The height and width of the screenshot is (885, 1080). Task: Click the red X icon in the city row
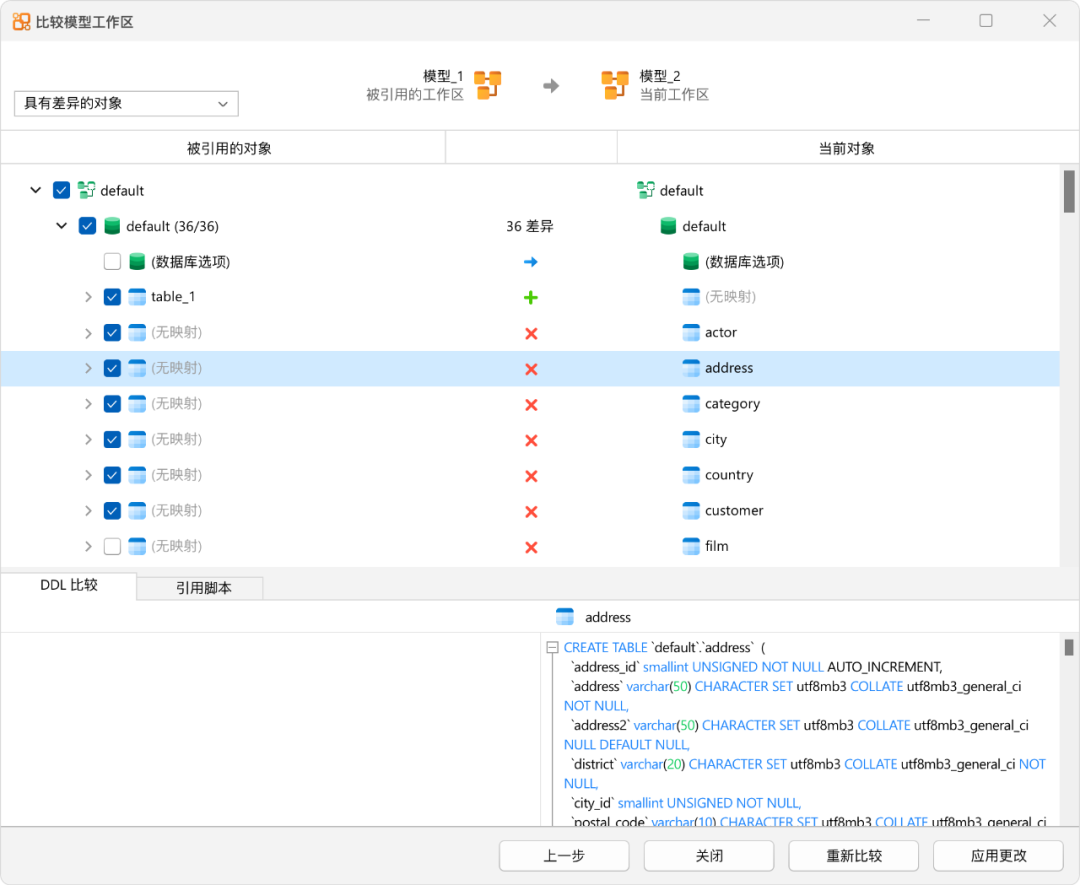531,440
